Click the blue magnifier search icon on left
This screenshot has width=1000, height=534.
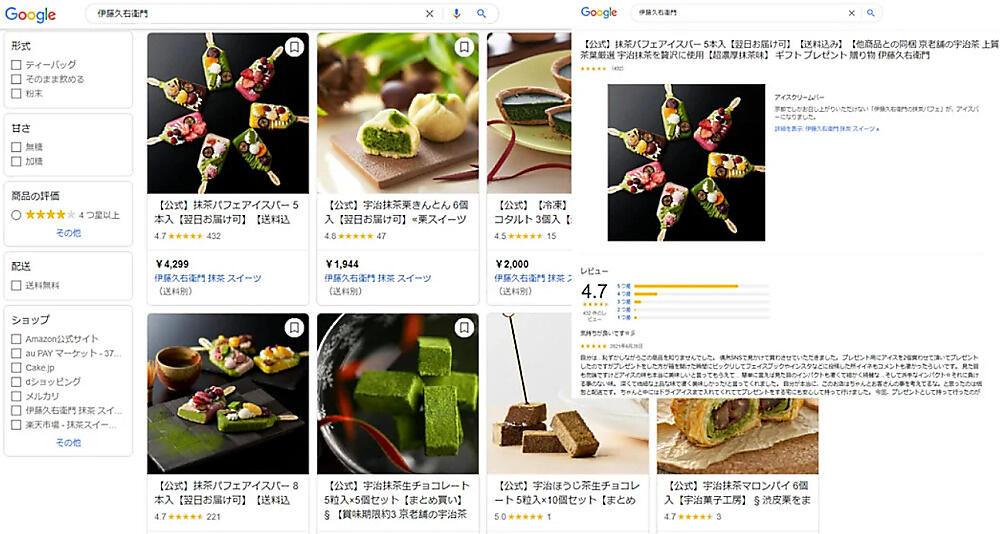pyautogui.click(x=482, y=13)
